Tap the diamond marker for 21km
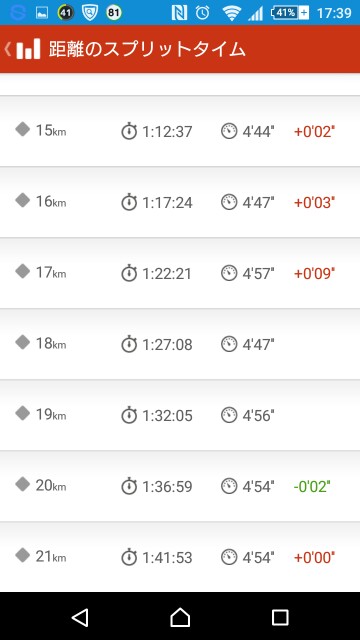The image size is (360, 640). point(23,555)
